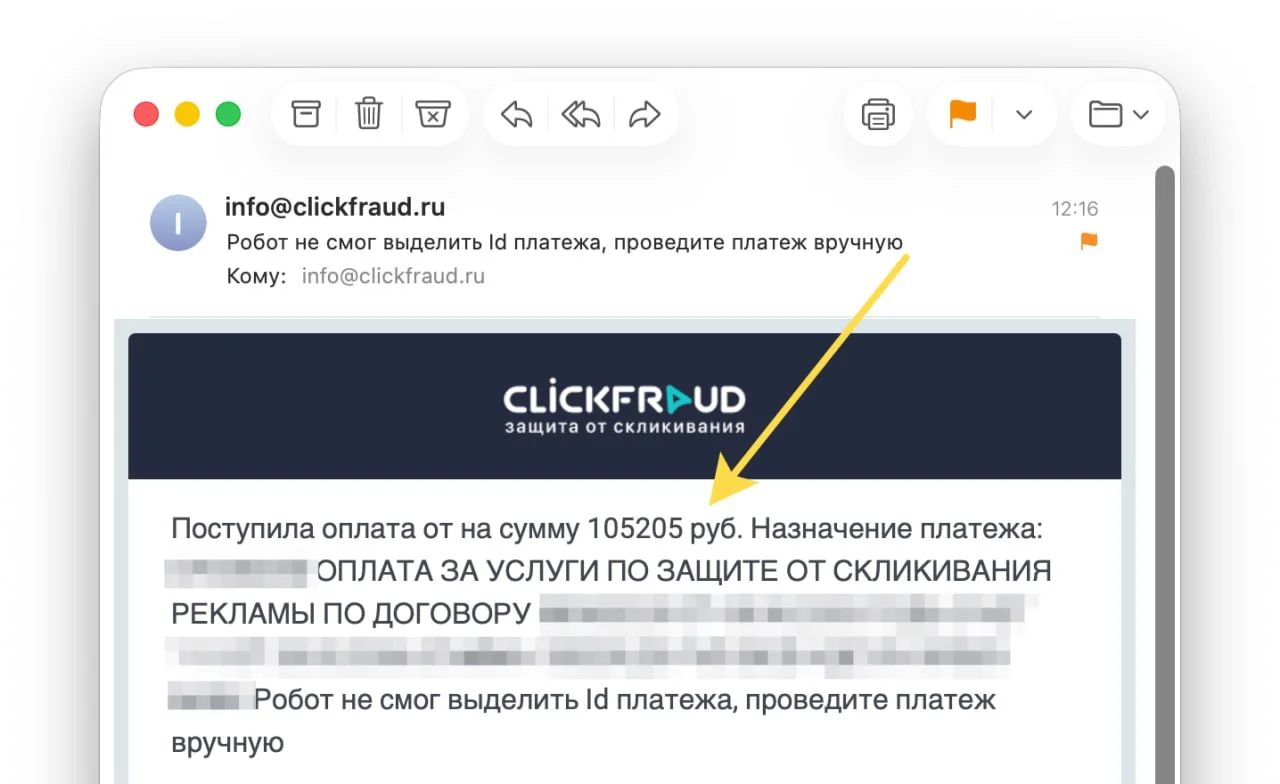Toggle the orange flag in toolbar

[x=962, y=114]
